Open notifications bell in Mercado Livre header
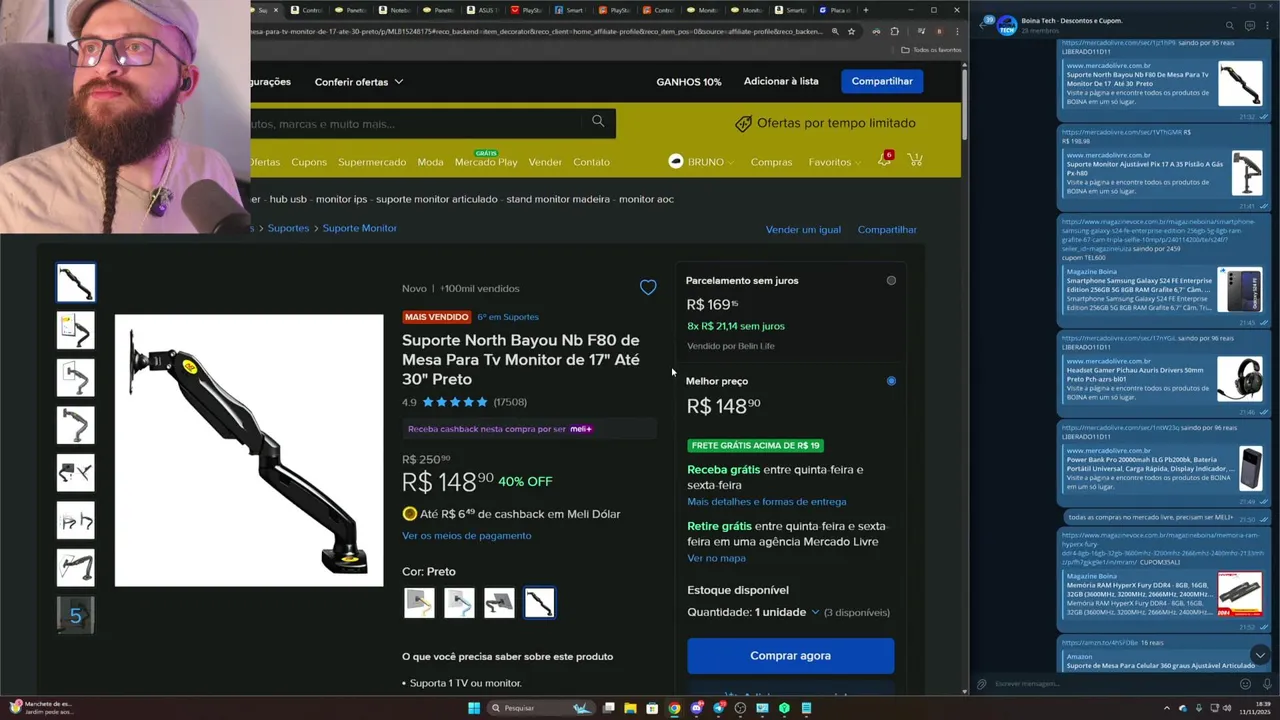Screen dimensions: 1280x720 coord(884,160)
